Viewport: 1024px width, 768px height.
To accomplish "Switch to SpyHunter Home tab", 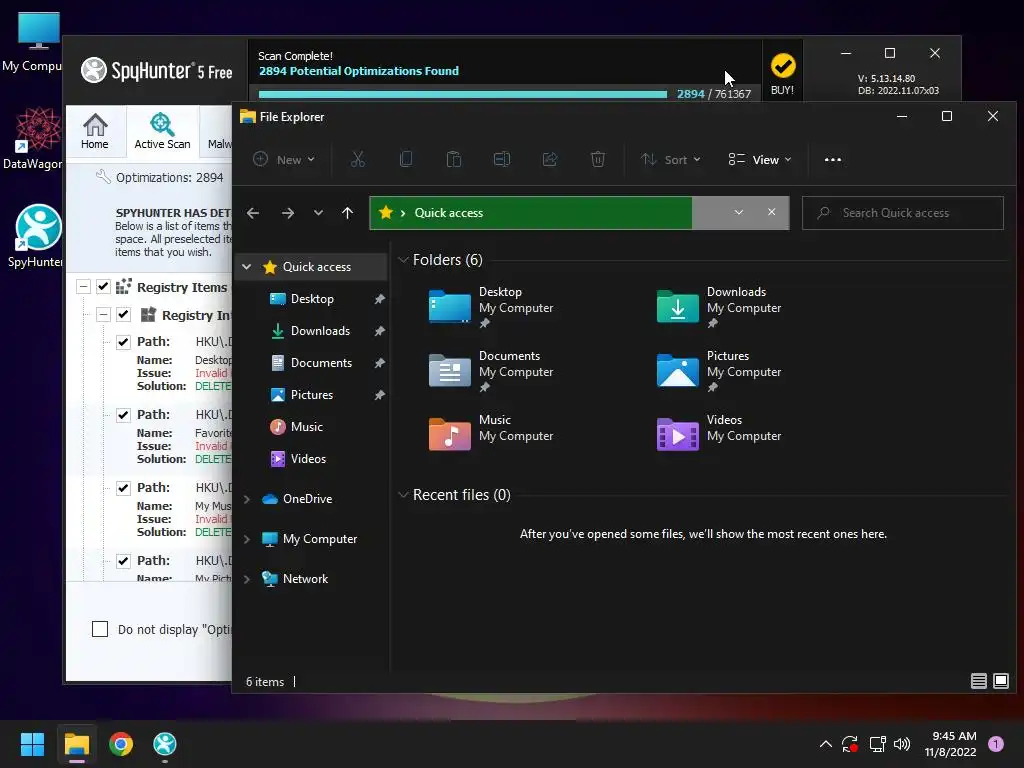I will click(x=95, y=131).
